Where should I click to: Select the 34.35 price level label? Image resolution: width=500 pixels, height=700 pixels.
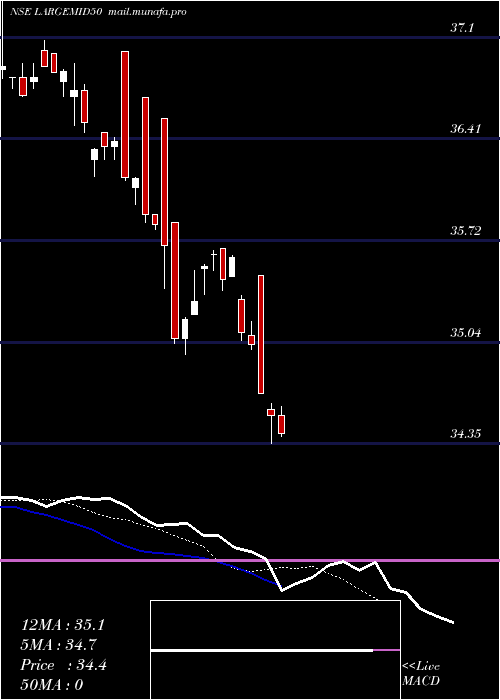[x=465, y=433]
